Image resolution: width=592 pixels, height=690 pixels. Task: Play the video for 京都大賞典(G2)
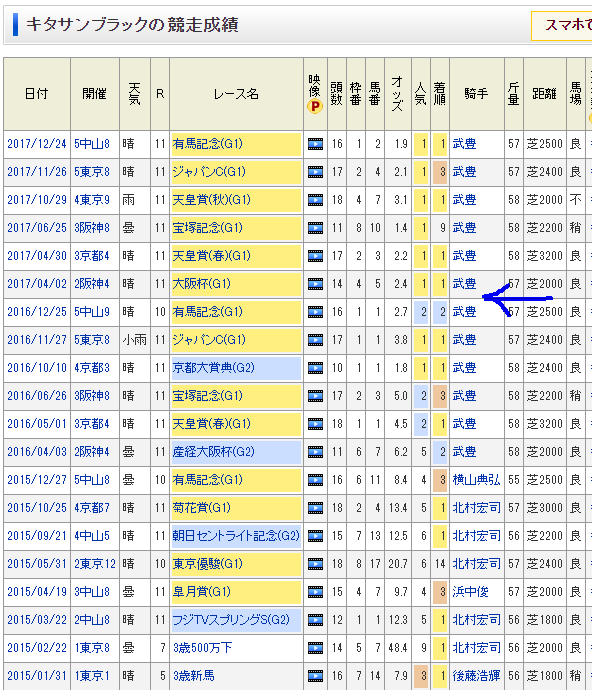[x=315, y=368]
